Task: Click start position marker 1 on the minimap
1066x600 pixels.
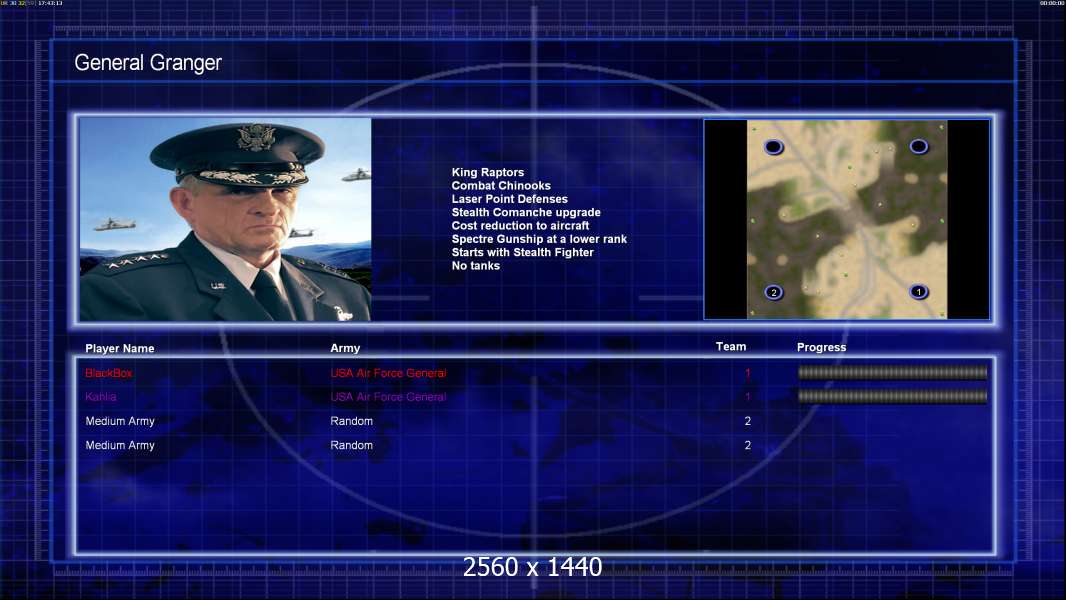Action: coord(918,292)
